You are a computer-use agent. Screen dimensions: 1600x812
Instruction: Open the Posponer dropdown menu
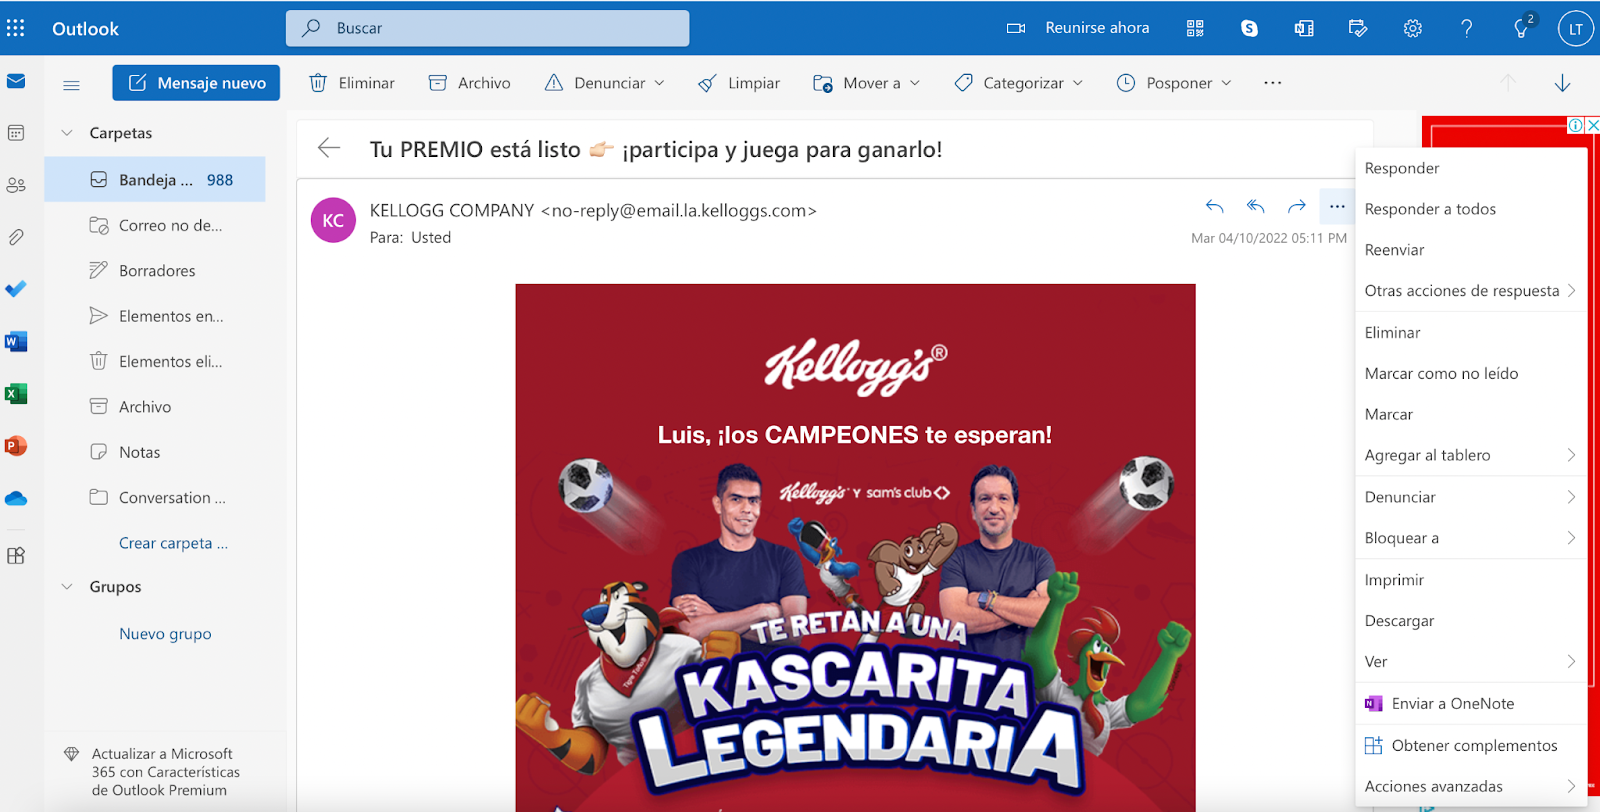click(1174, 83)
